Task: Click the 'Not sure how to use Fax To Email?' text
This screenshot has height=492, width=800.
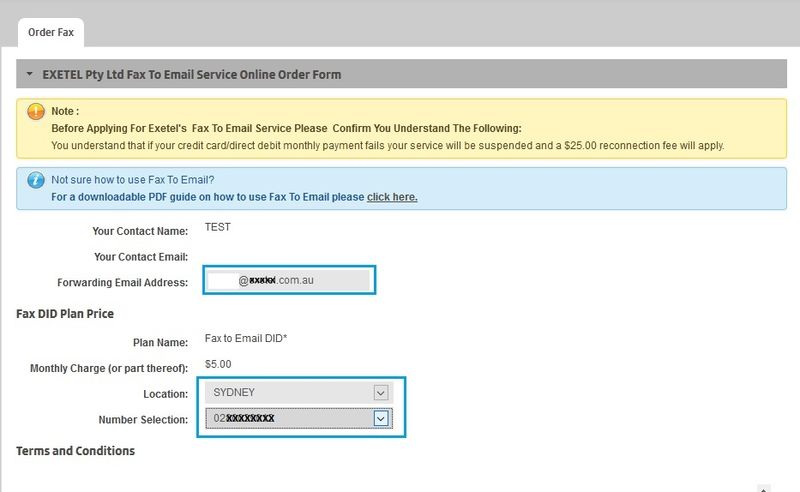Action: pyautogui.click(x=133, y=180)
